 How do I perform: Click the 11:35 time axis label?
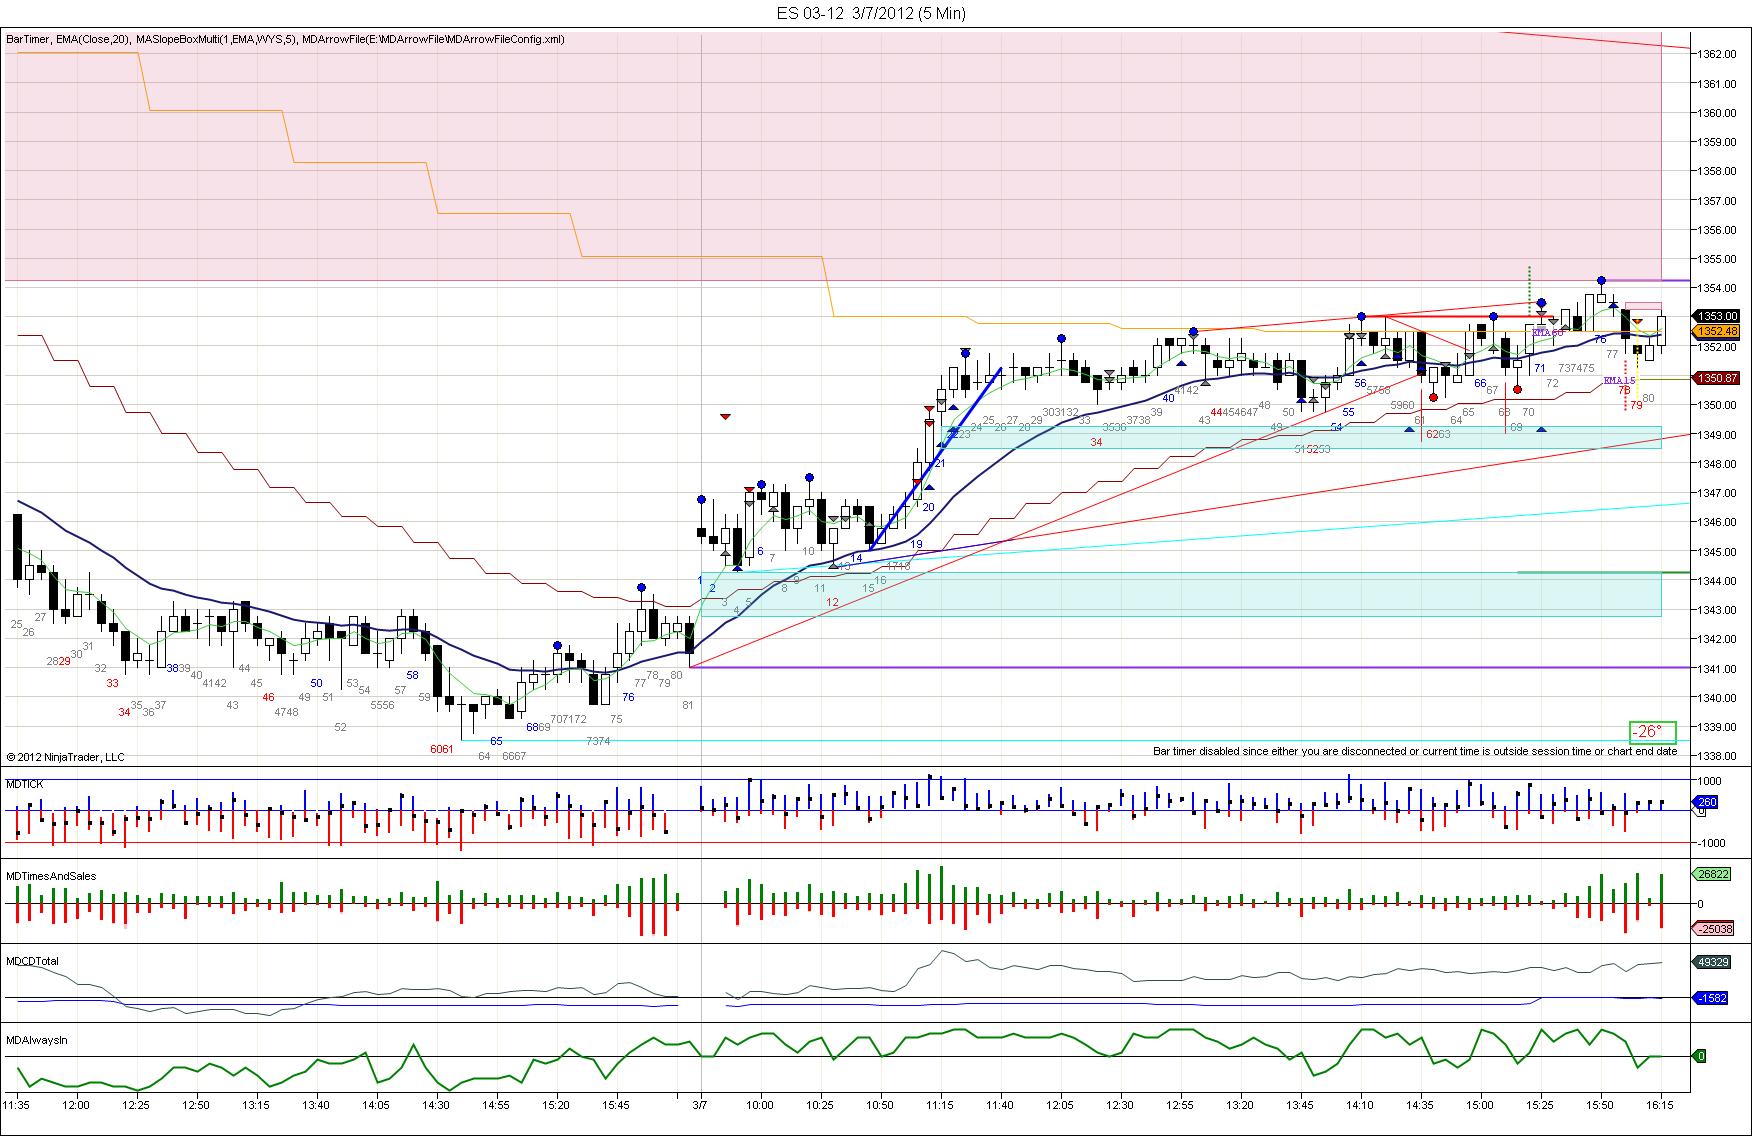(x=16, y=1105)
